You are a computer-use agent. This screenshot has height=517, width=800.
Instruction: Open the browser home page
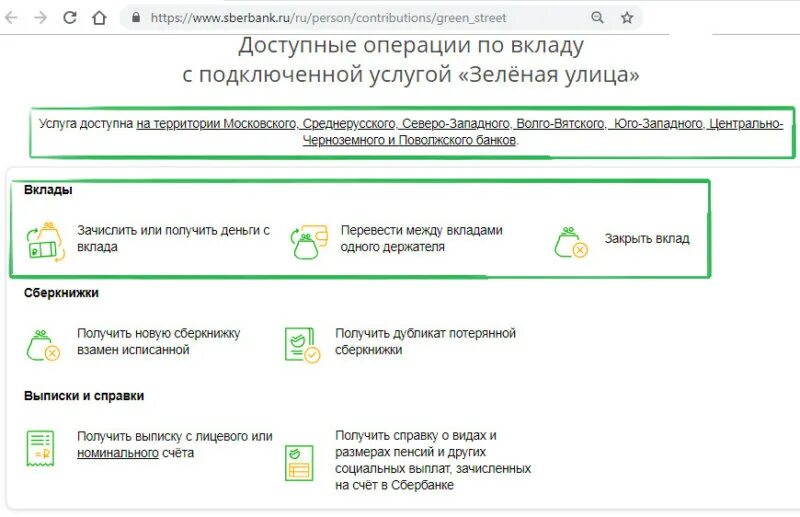(x=99, y=18)
